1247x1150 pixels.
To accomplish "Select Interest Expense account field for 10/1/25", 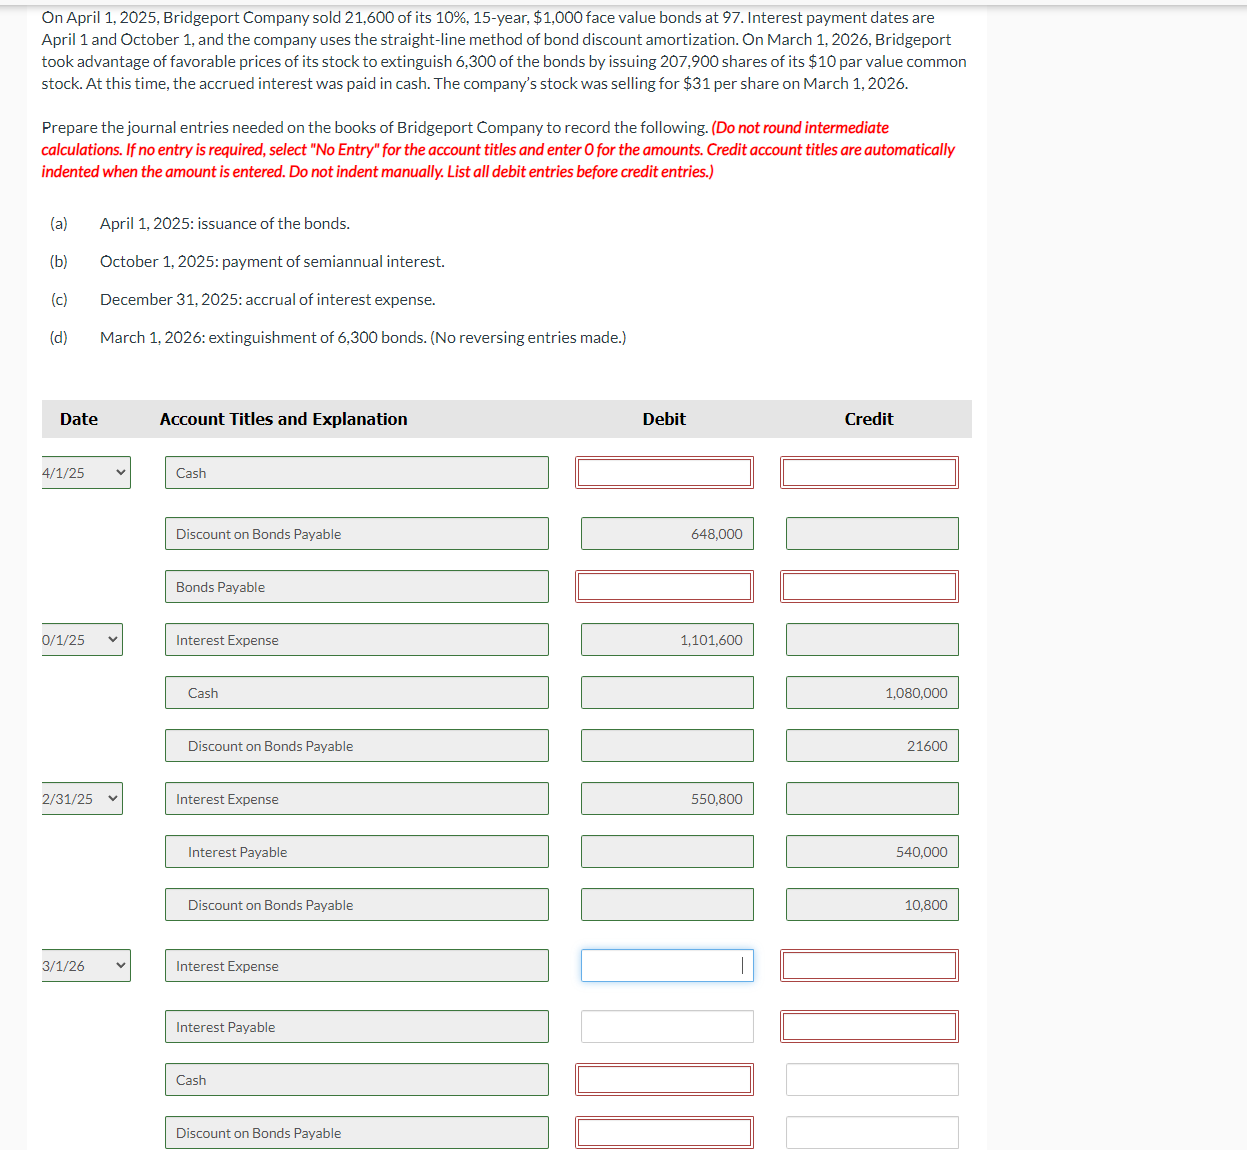I will pyautogui.click(x=357, y=640).
